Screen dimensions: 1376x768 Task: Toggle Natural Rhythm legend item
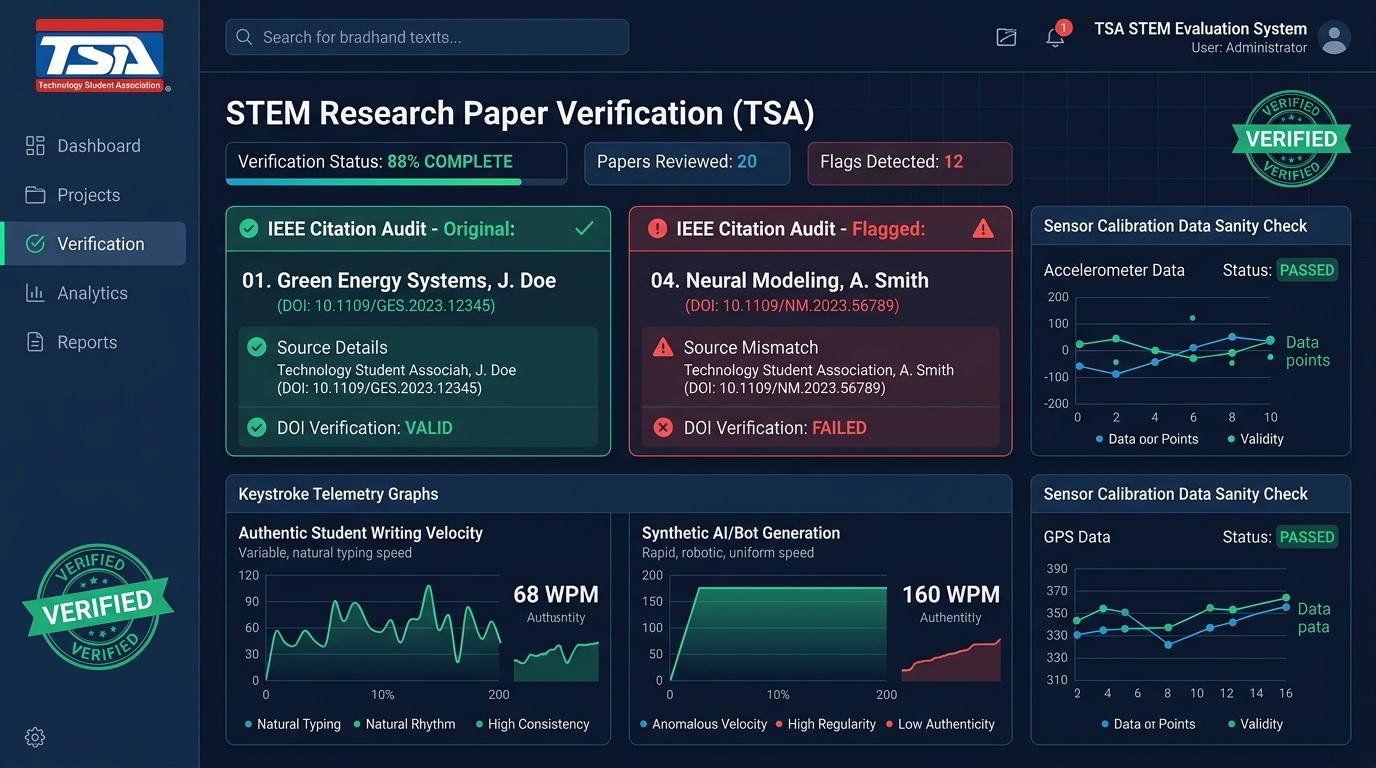(404, 724)
